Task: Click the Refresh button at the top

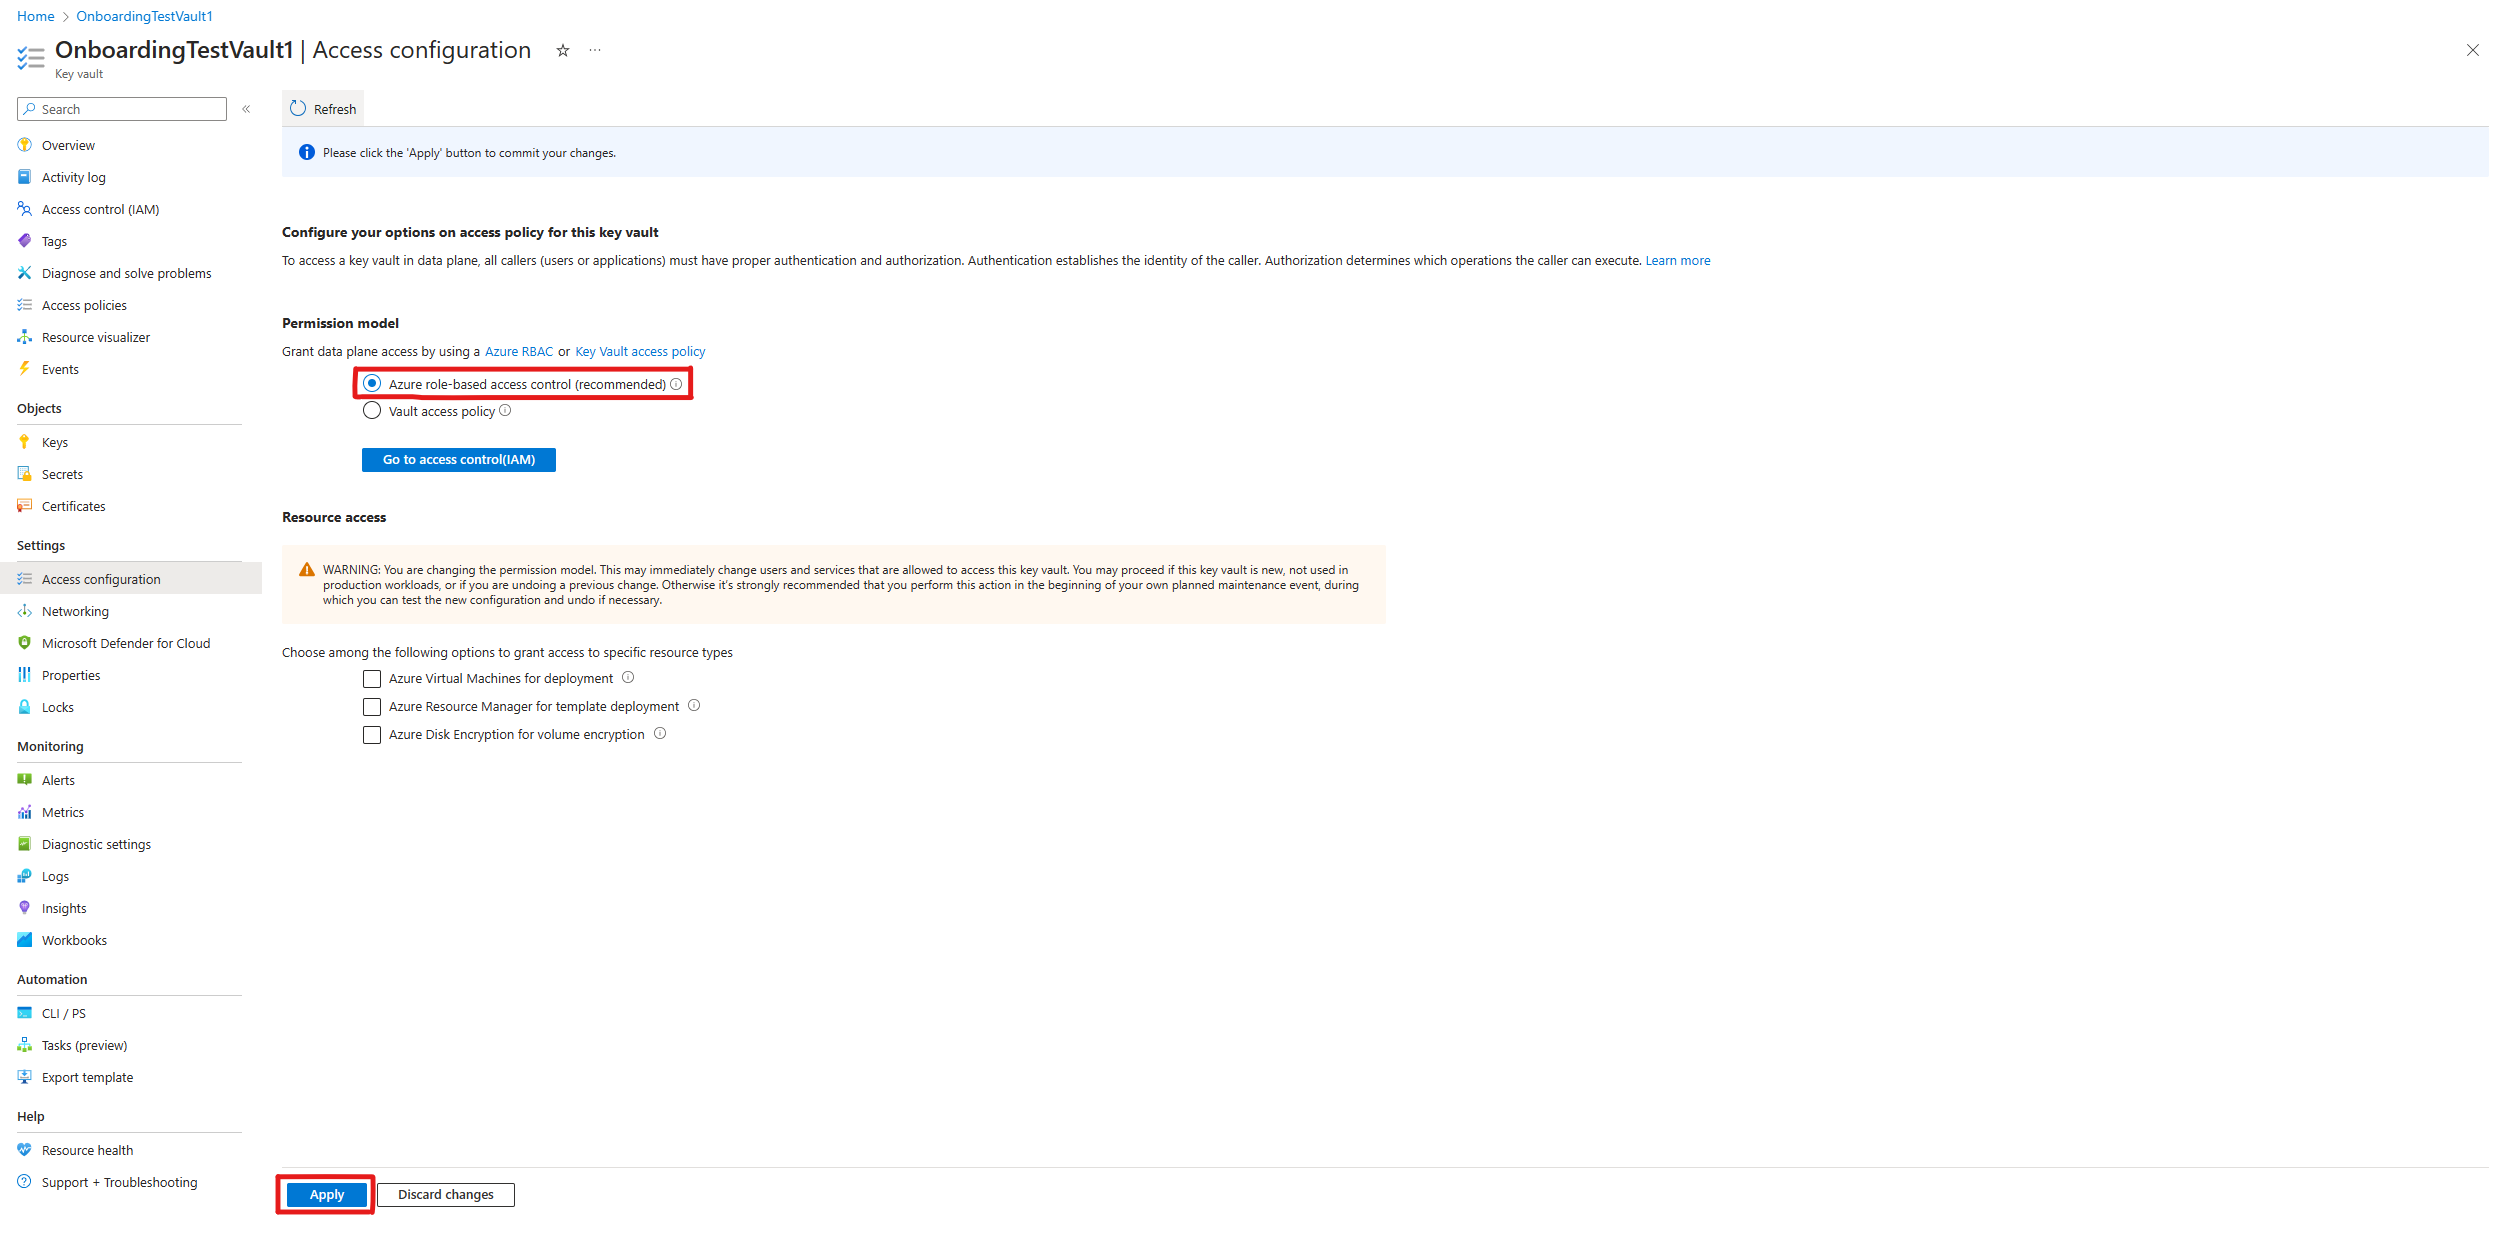Action: point(324,109)
